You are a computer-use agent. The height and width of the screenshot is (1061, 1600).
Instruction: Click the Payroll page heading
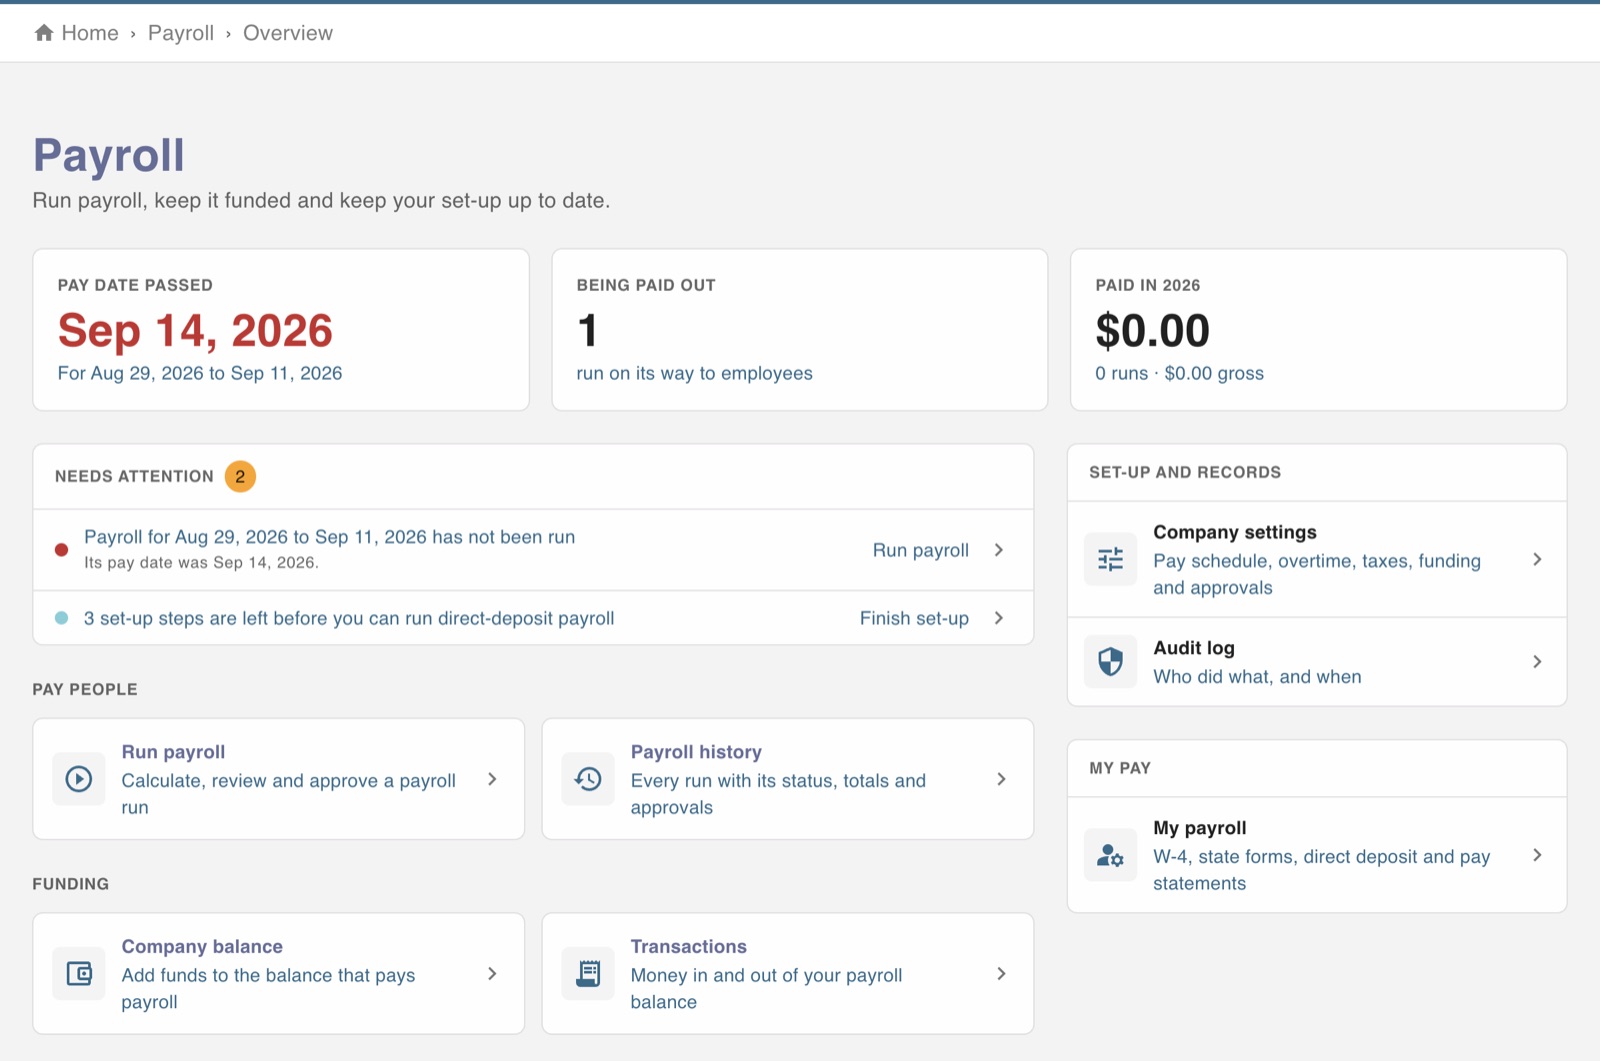[108, 155]
